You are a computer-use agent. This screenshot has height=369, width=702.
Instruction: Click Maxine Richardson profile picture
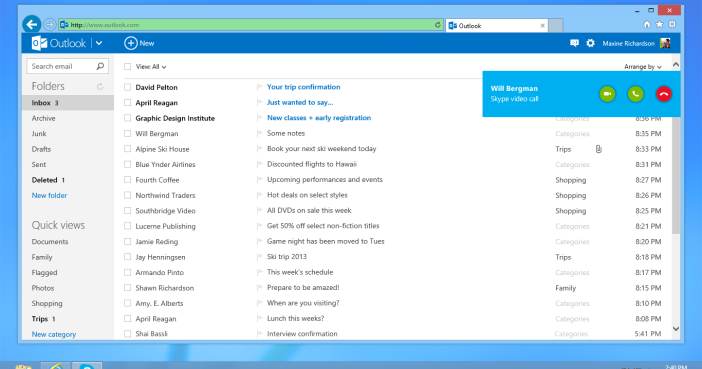coord(665,43)
